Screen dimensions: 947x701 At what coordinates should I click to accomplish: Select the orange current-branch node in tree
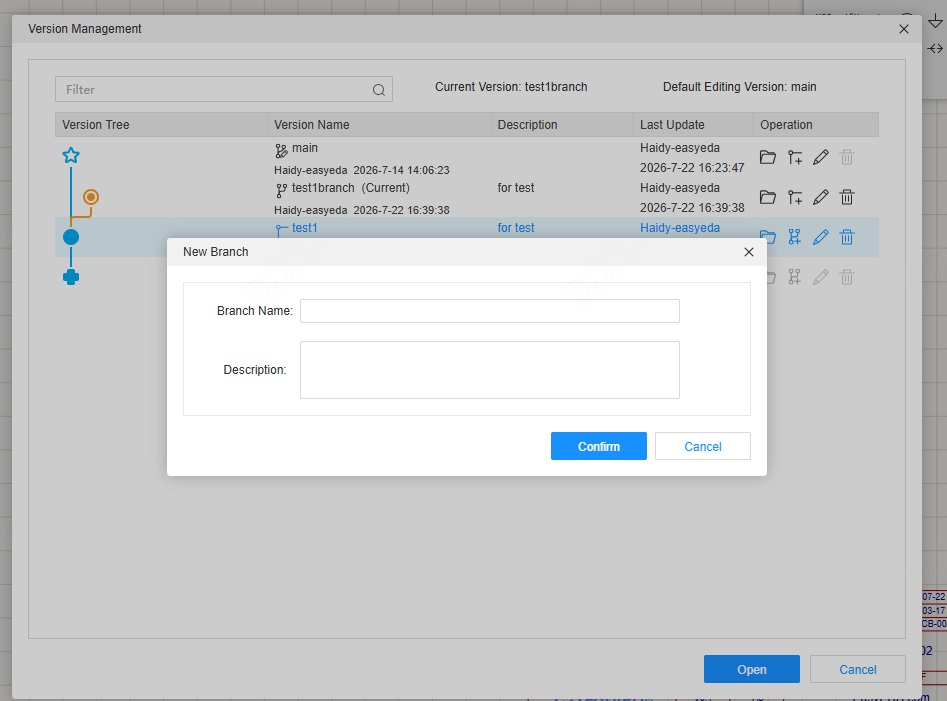coord(91,197)
